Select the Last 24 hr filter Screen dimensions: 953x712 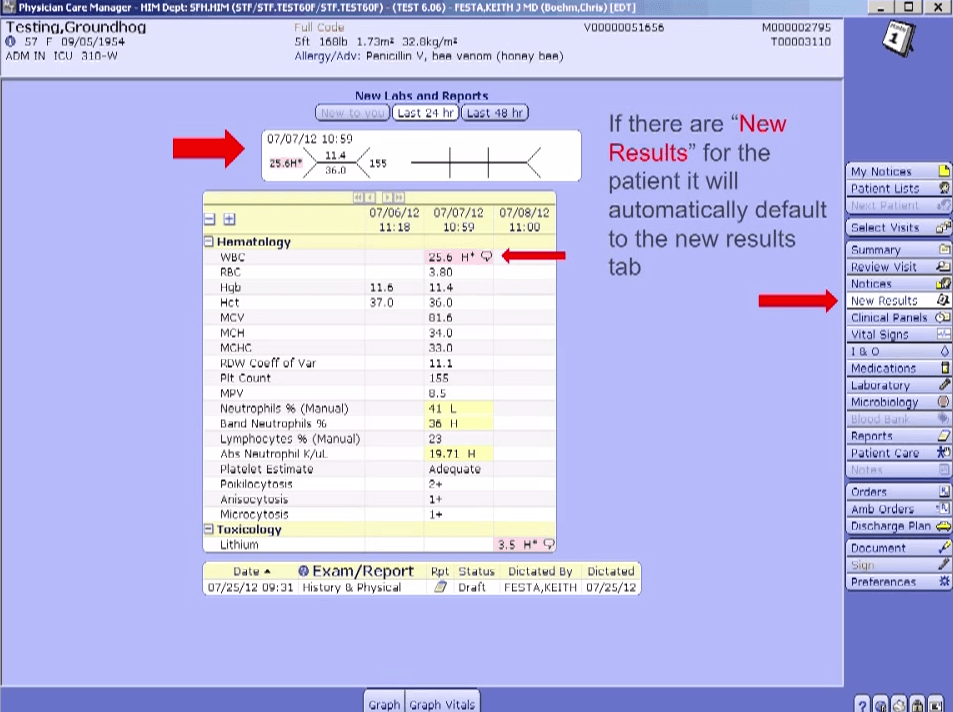[425, 112]
